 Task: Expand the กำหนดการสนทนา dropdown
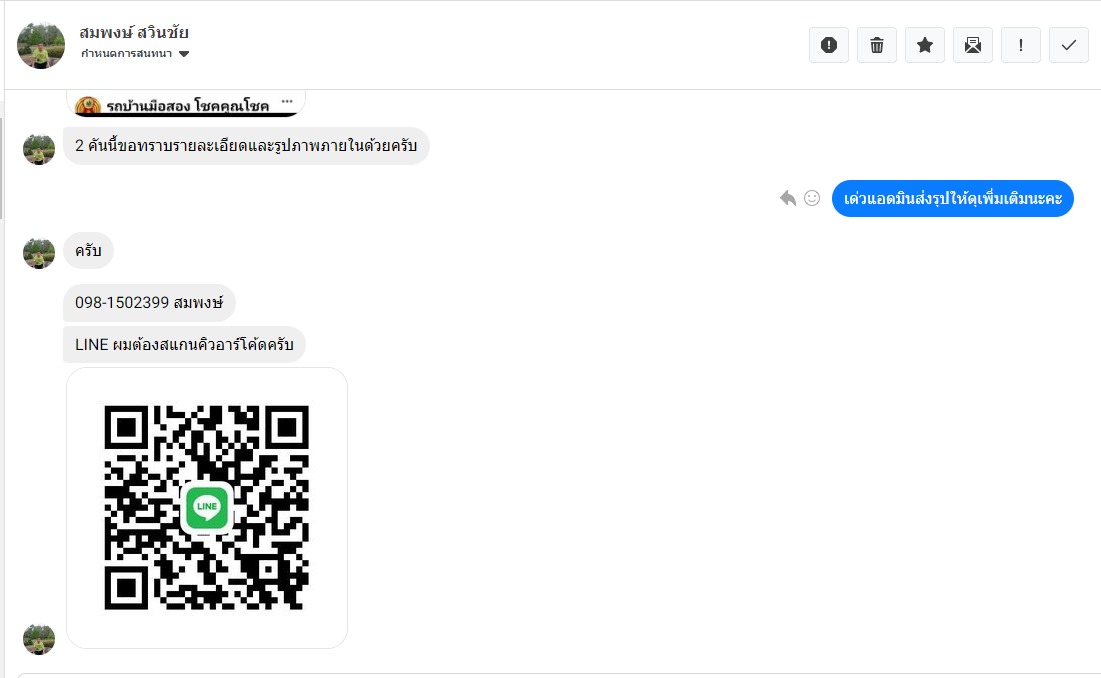[127, 54]
